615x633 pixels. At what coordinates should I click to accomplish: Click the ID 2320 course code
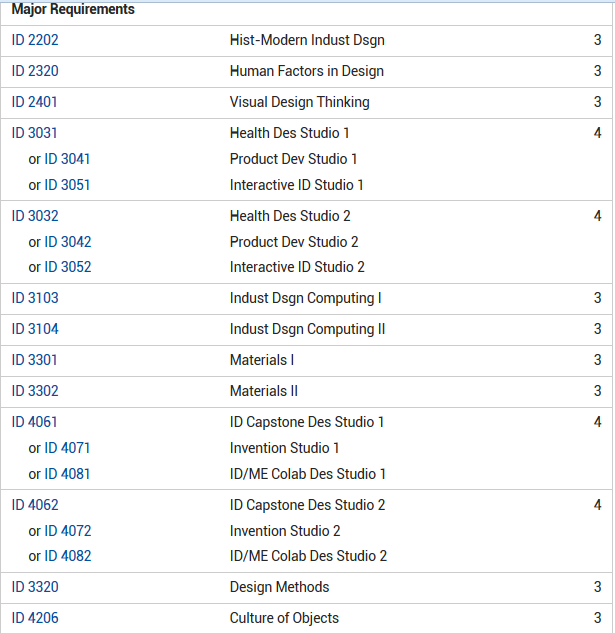[x=35, y=71]
